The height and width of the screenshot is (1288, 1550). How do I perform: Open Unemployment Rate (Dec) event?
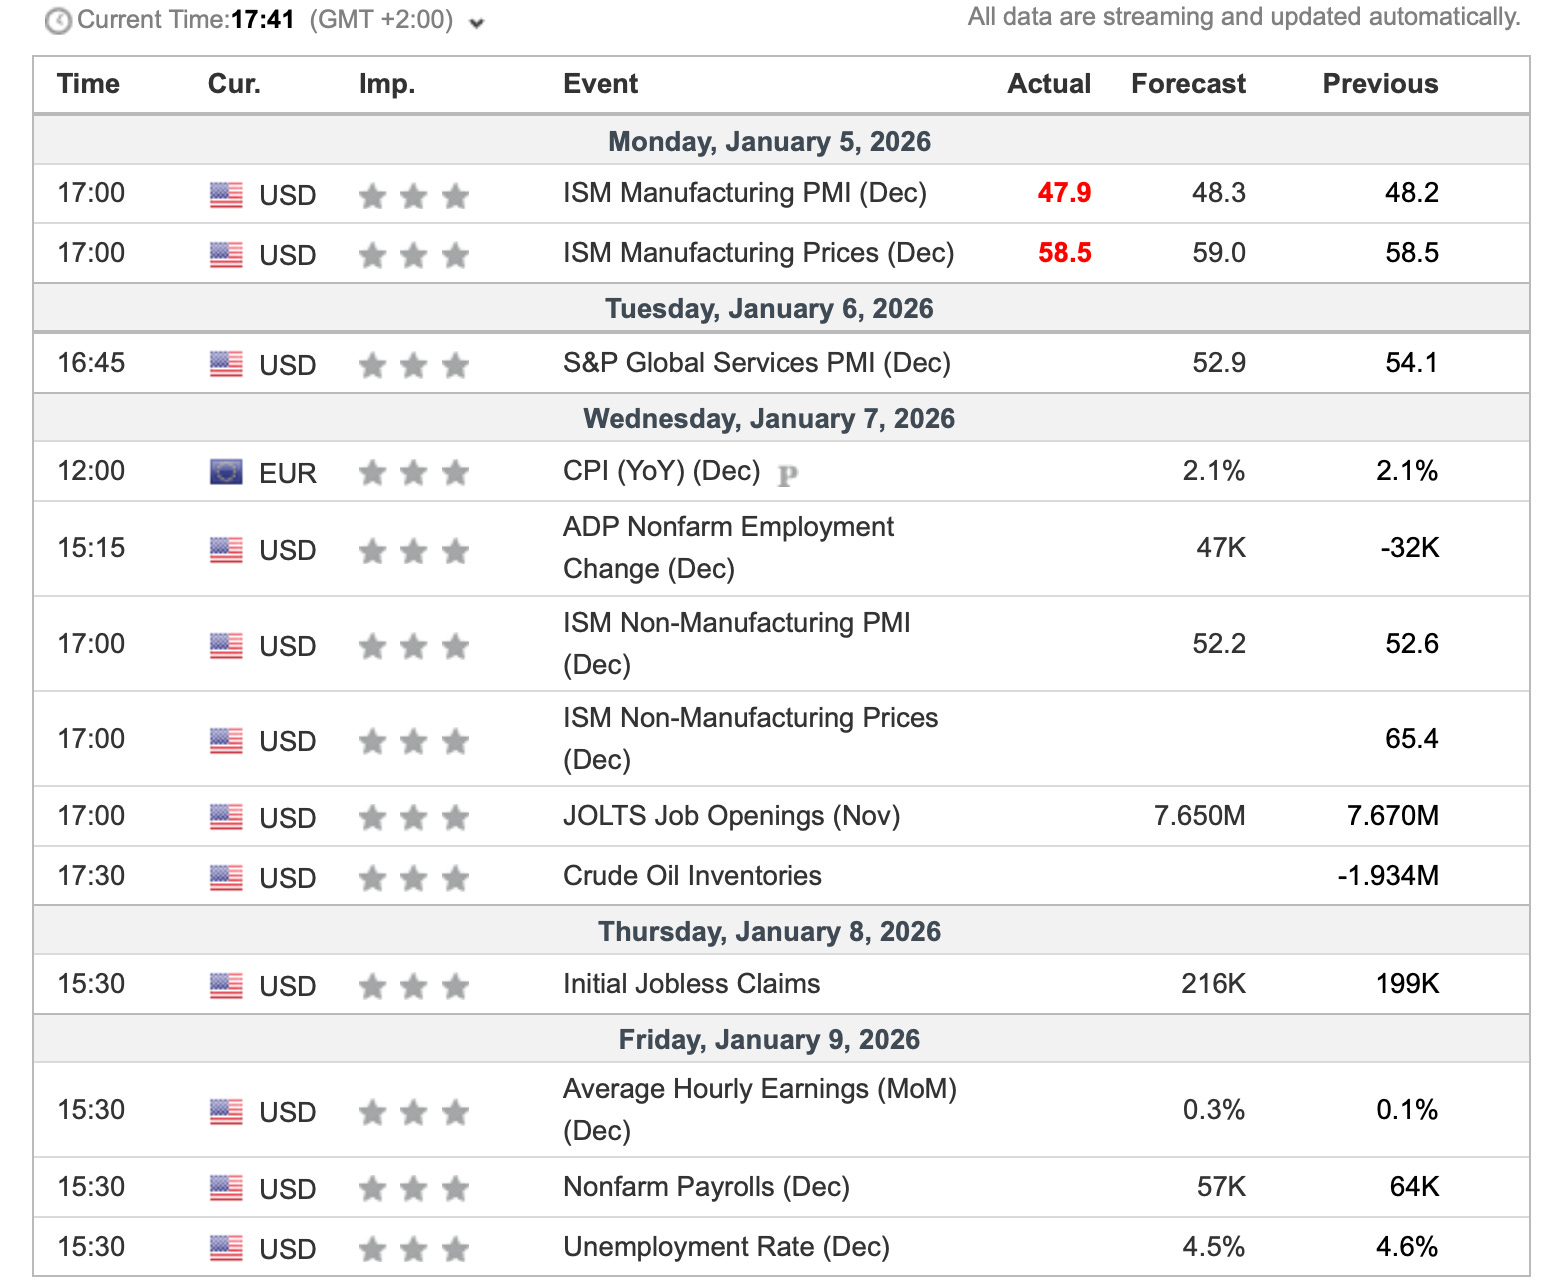726,1247
